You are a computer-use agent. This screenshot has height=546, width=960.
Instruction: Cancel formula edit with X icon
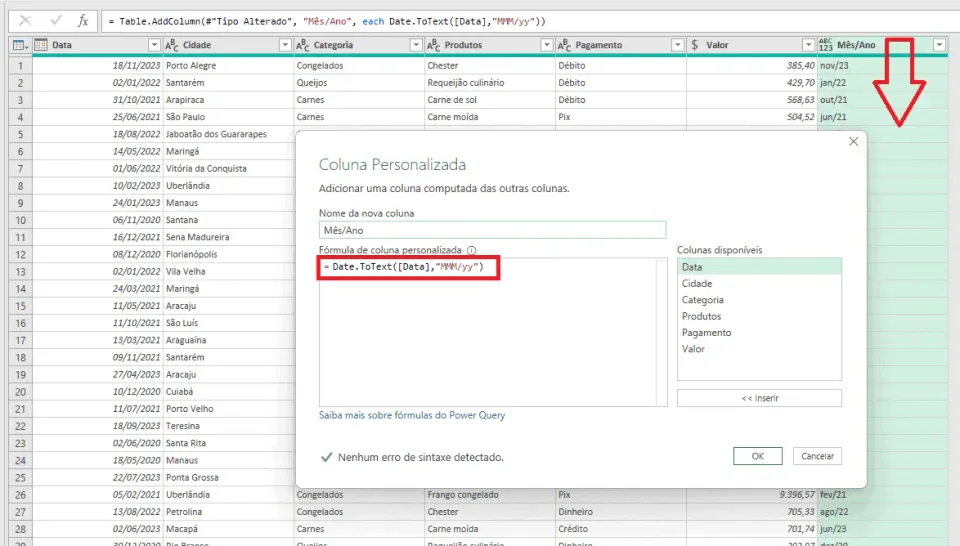(x=25, y=21)
